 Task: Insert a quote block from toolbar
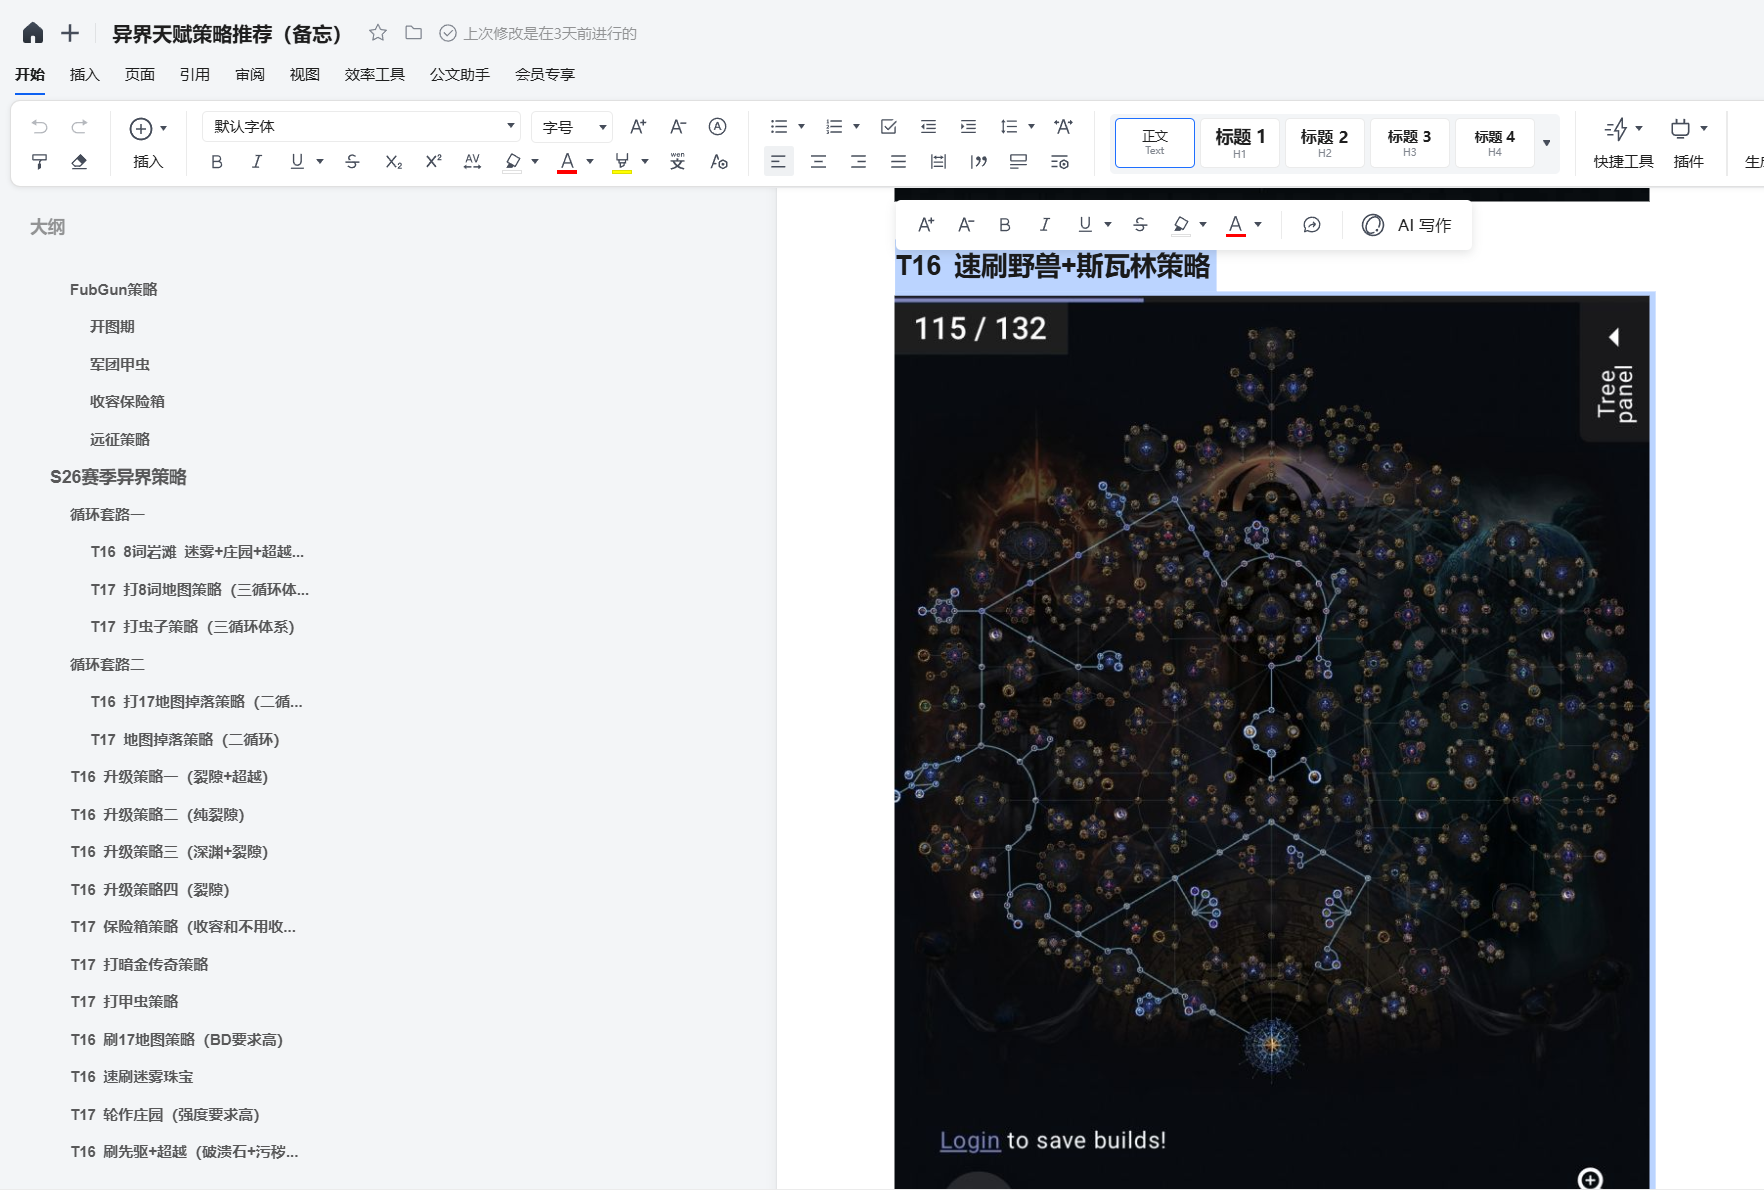click(978, 162)
